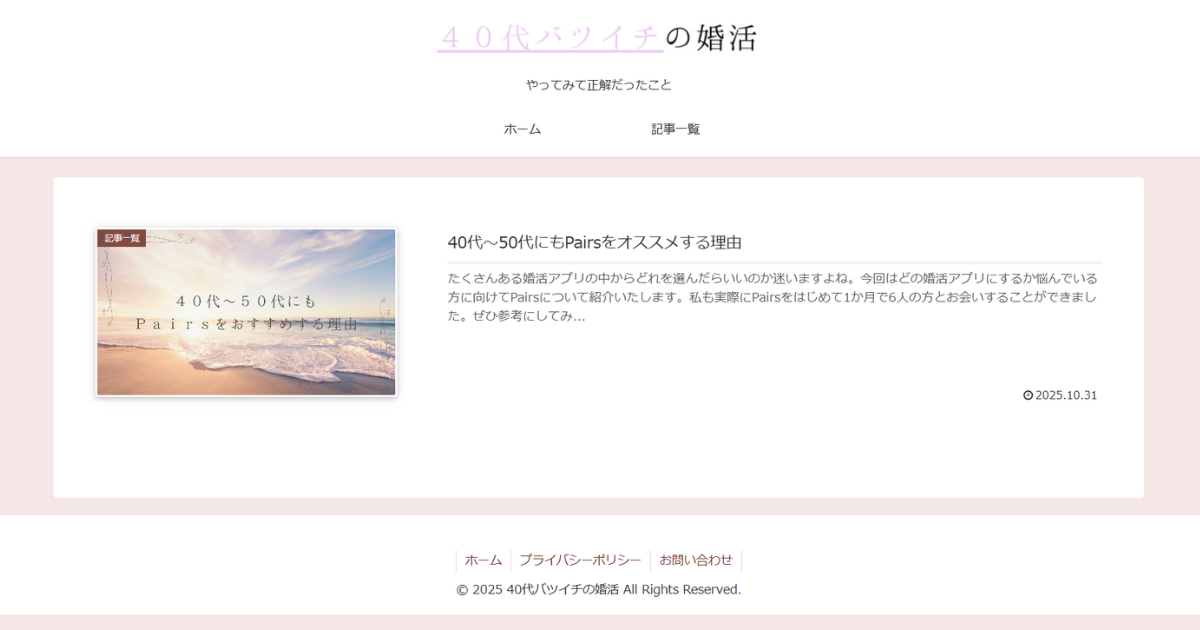Viewport: 1200px width, 630px height.
Task: Click the article excerpt starting with たくさんある婚活アプリ
Action: [772, 296]
